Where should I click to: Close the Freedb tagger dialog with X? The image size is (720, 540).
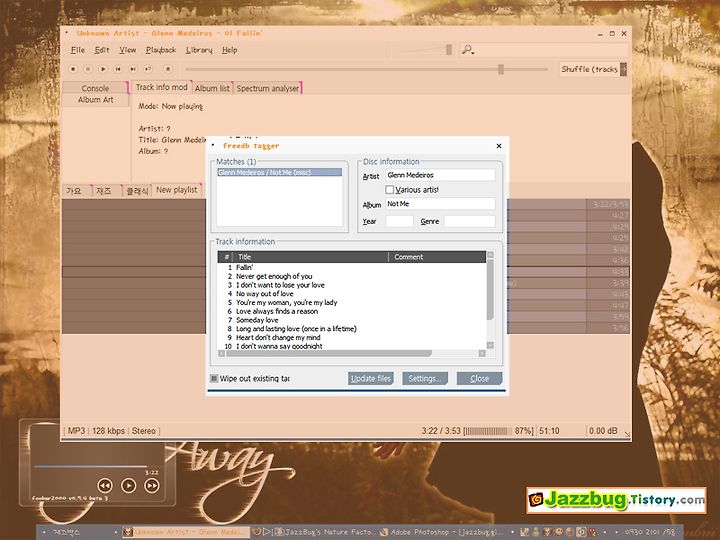coord(499,146)
